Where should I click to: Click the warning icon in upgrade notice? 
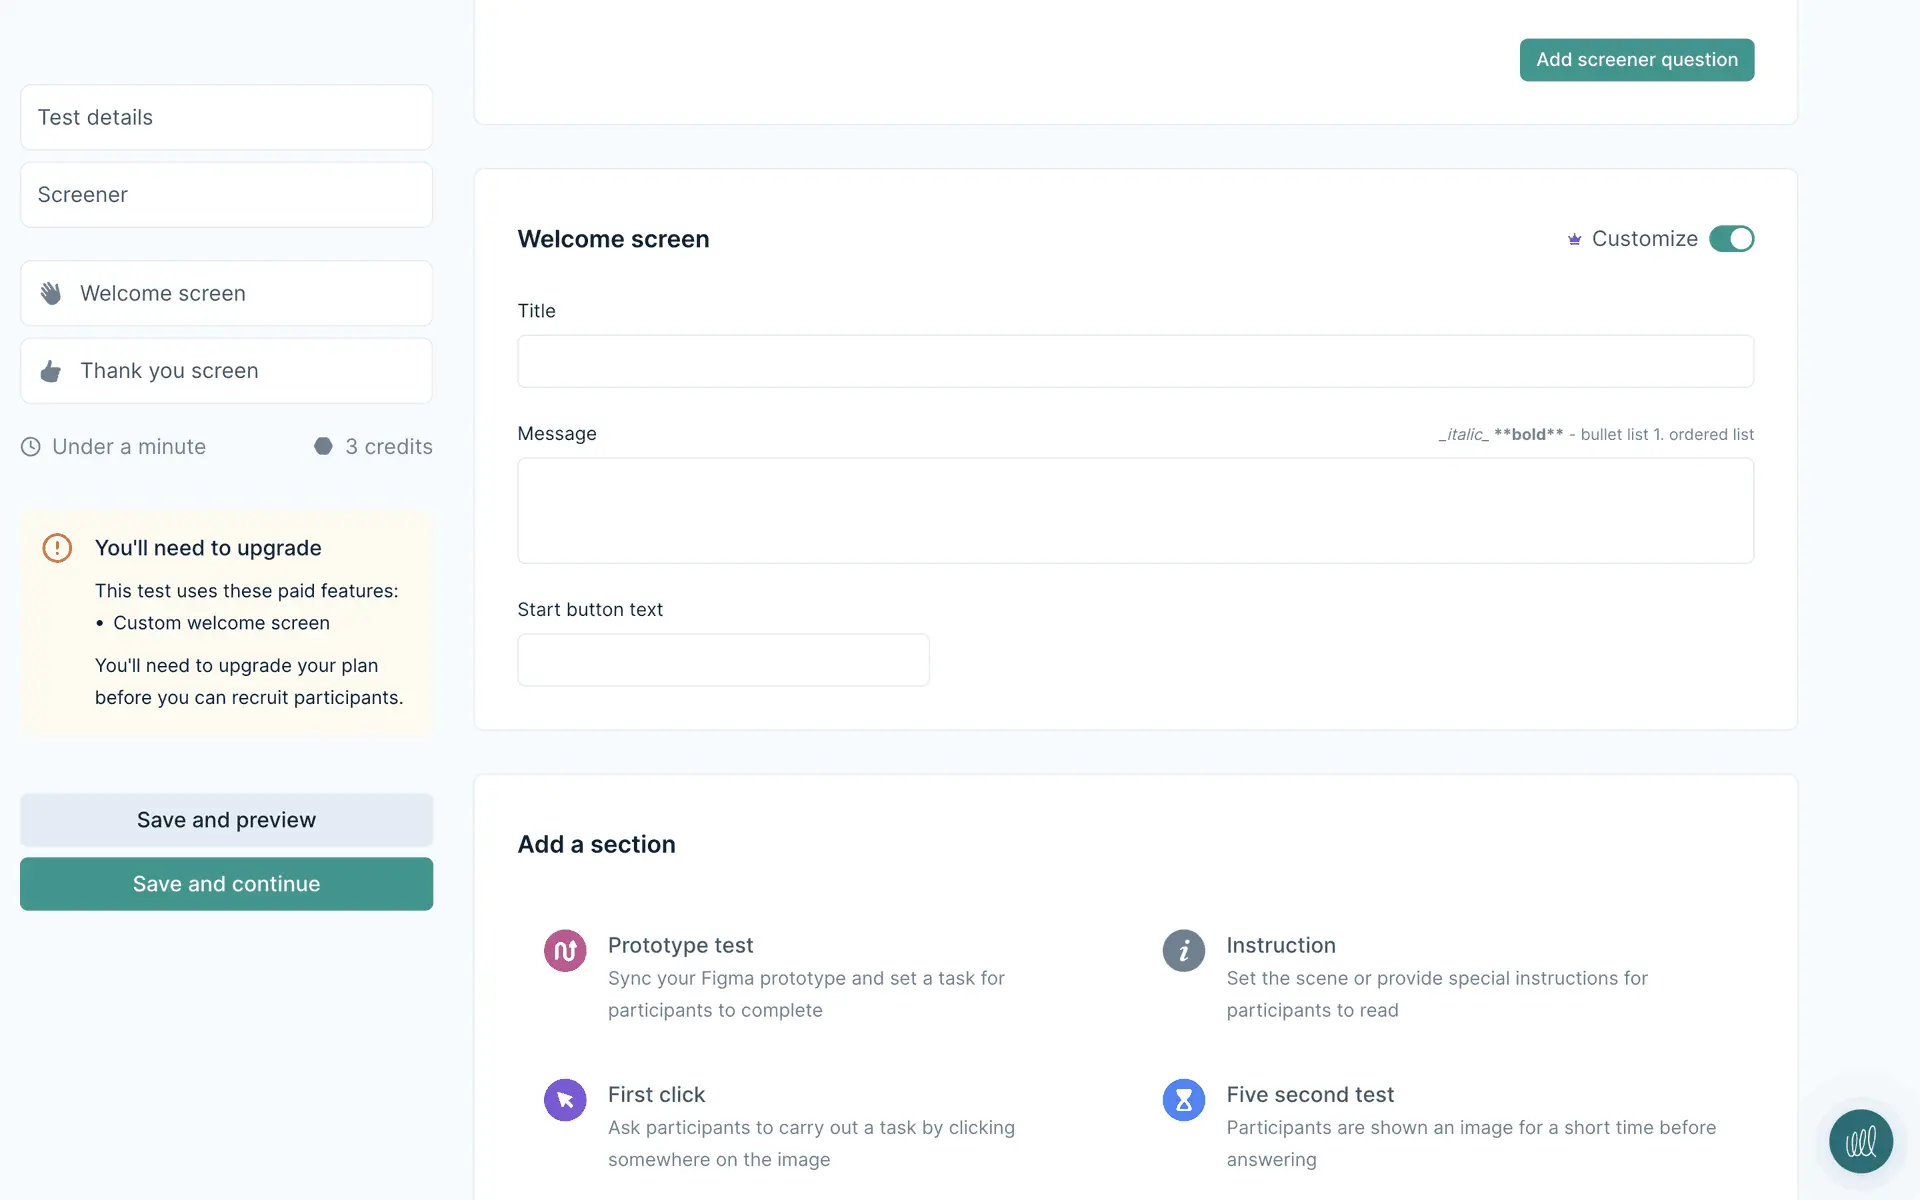pos(57,548)
